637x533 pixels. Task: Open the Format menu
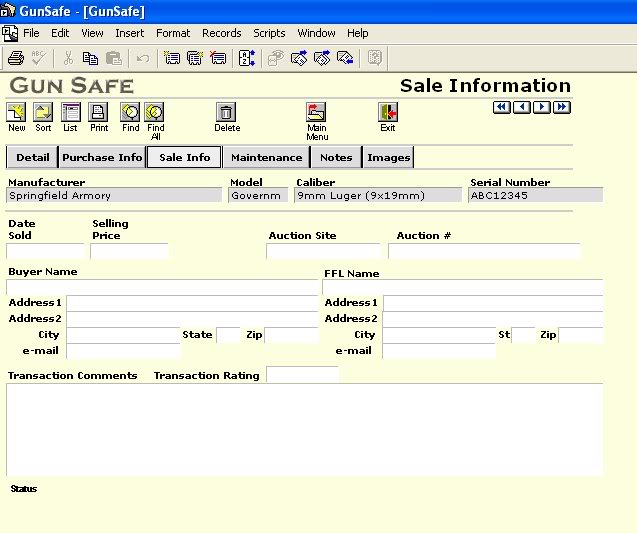tap(173, 33)
